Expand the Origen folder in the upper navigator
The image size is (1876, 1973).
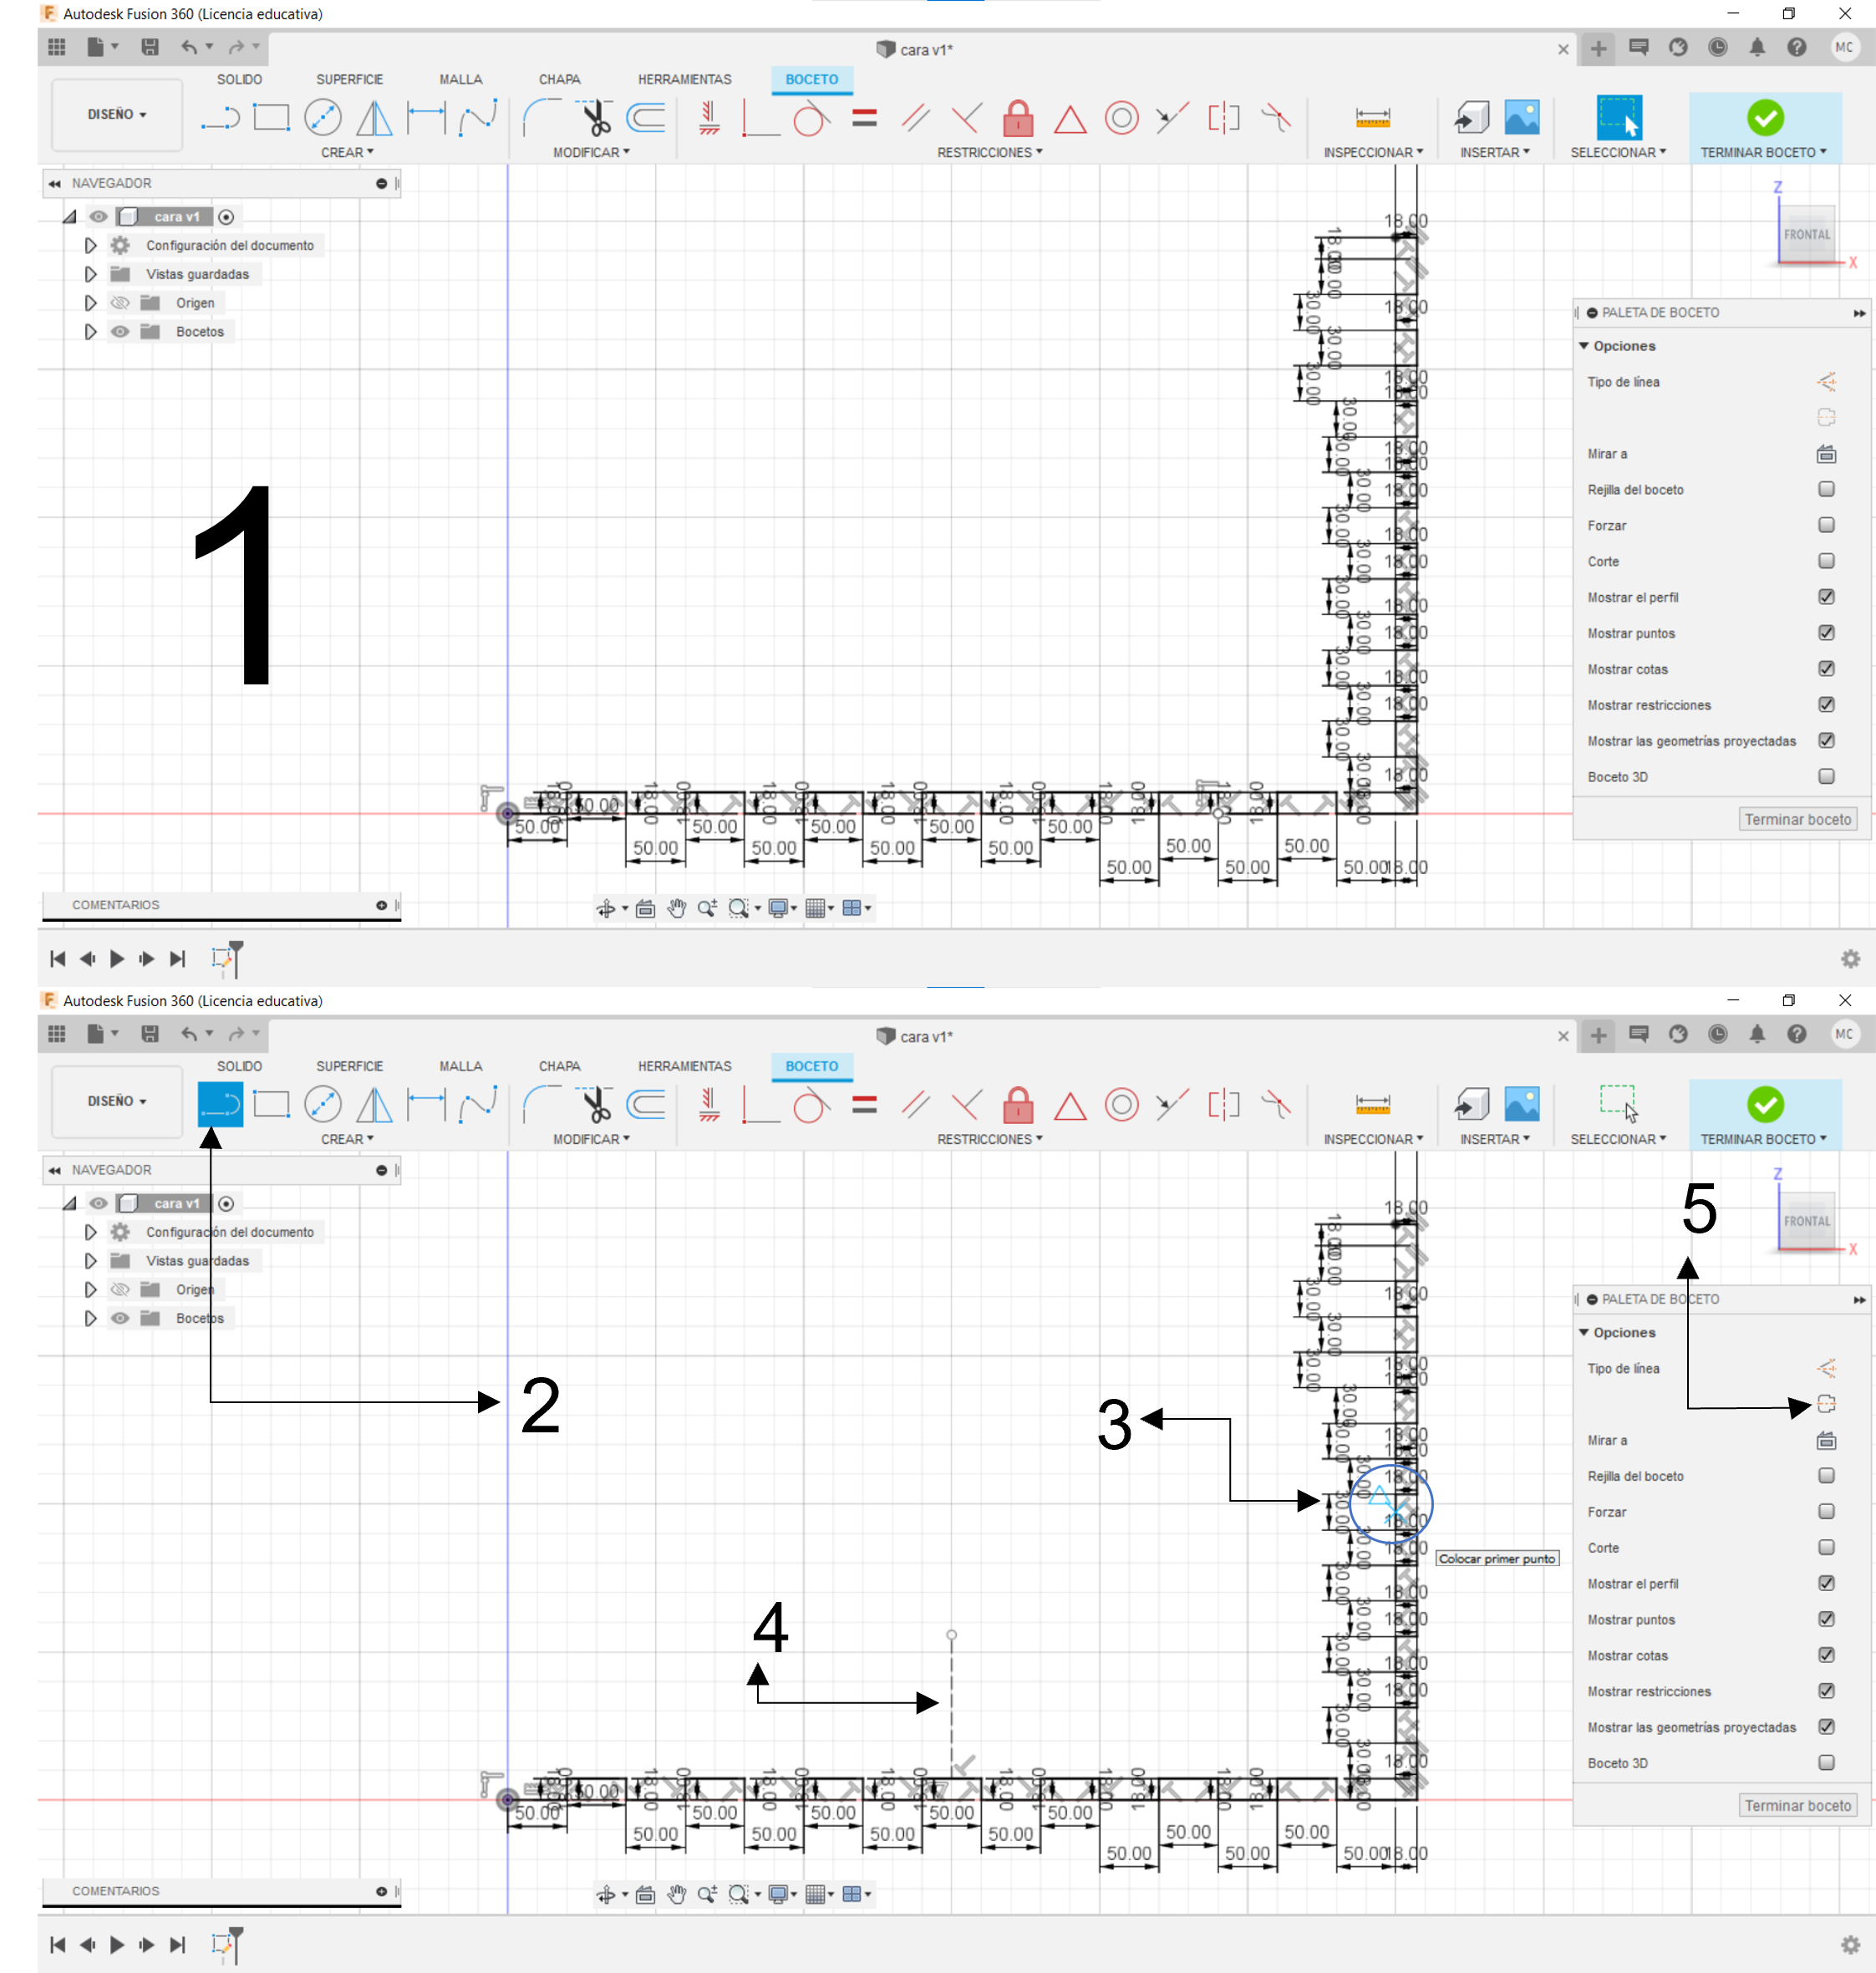(x=90, y=303)
